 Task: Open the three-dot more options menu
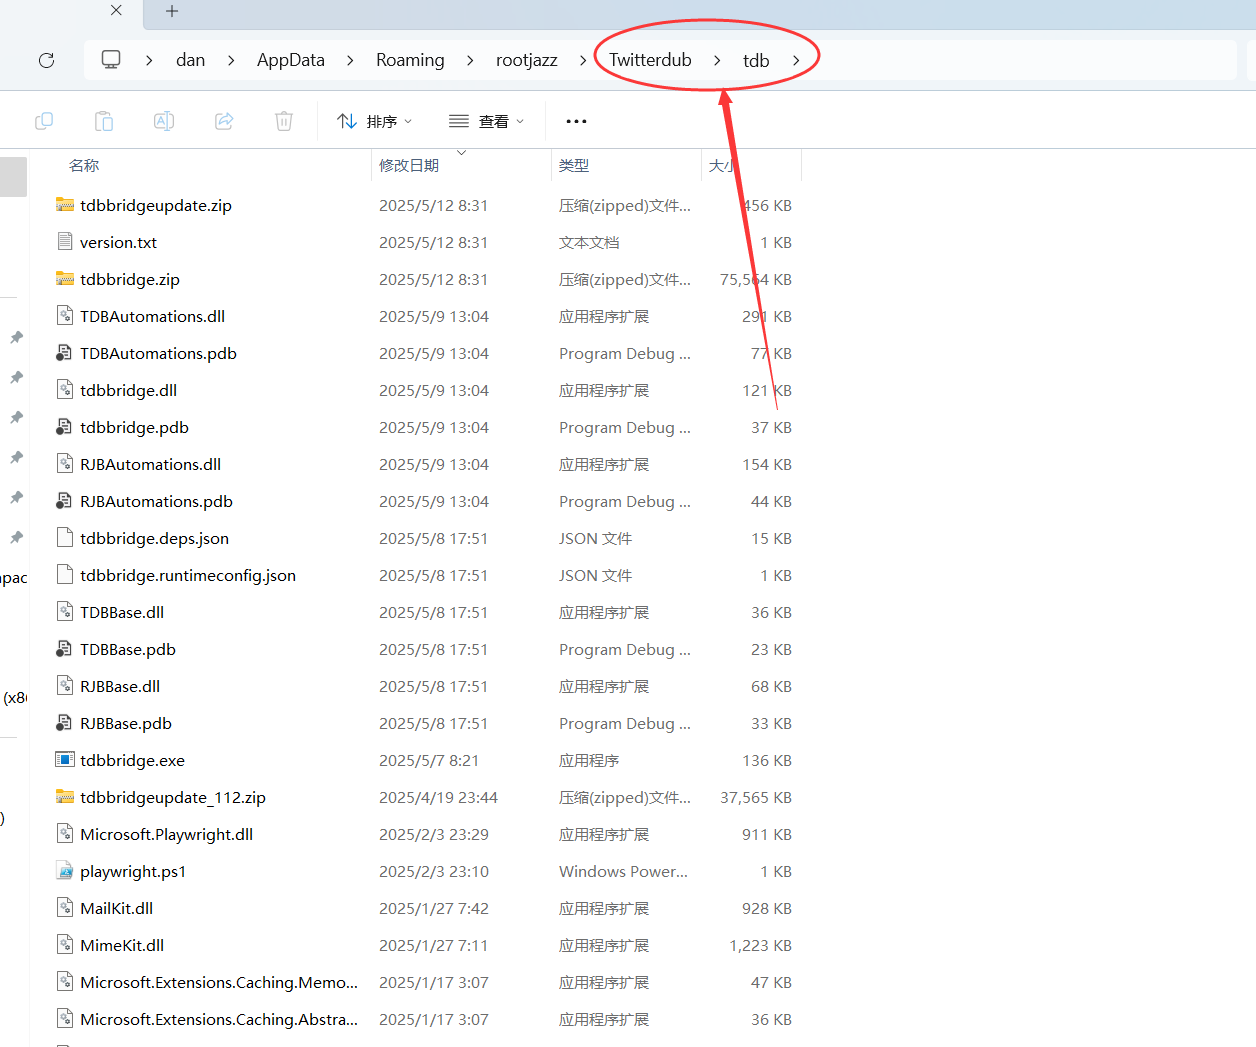pos(576,121)
